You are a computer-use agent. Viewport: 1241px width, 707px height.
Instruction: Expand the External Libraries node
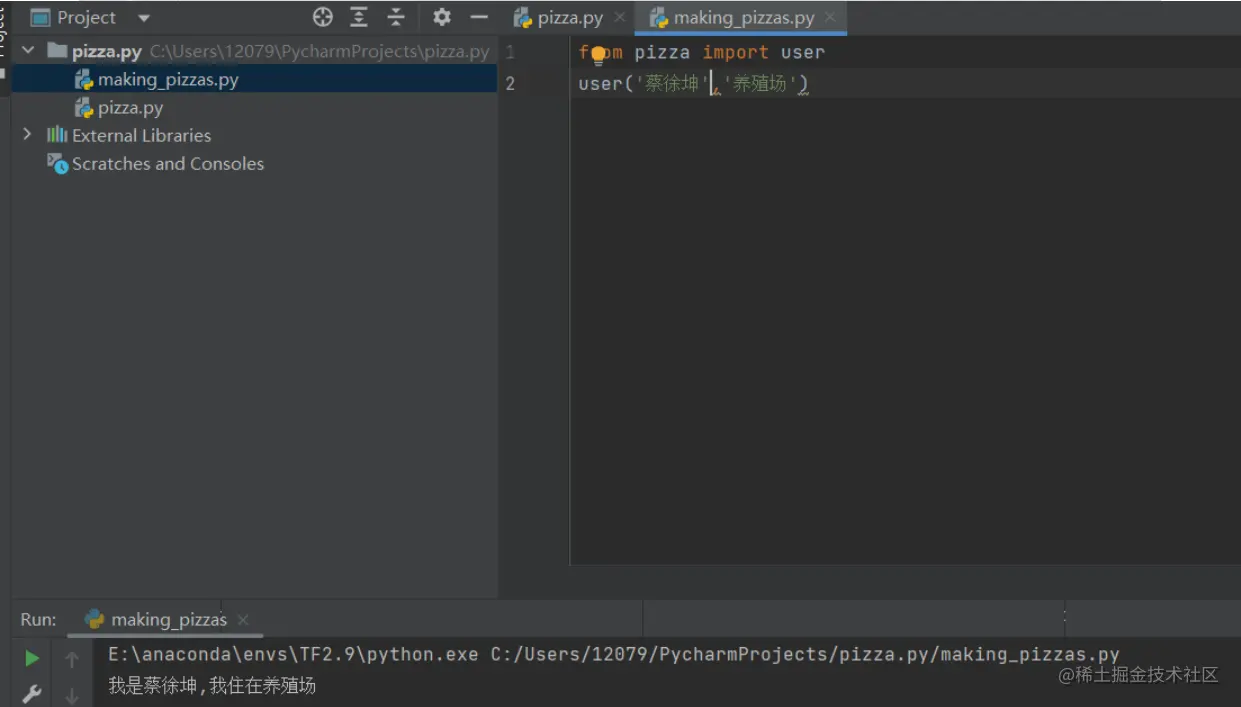(27, 134)
